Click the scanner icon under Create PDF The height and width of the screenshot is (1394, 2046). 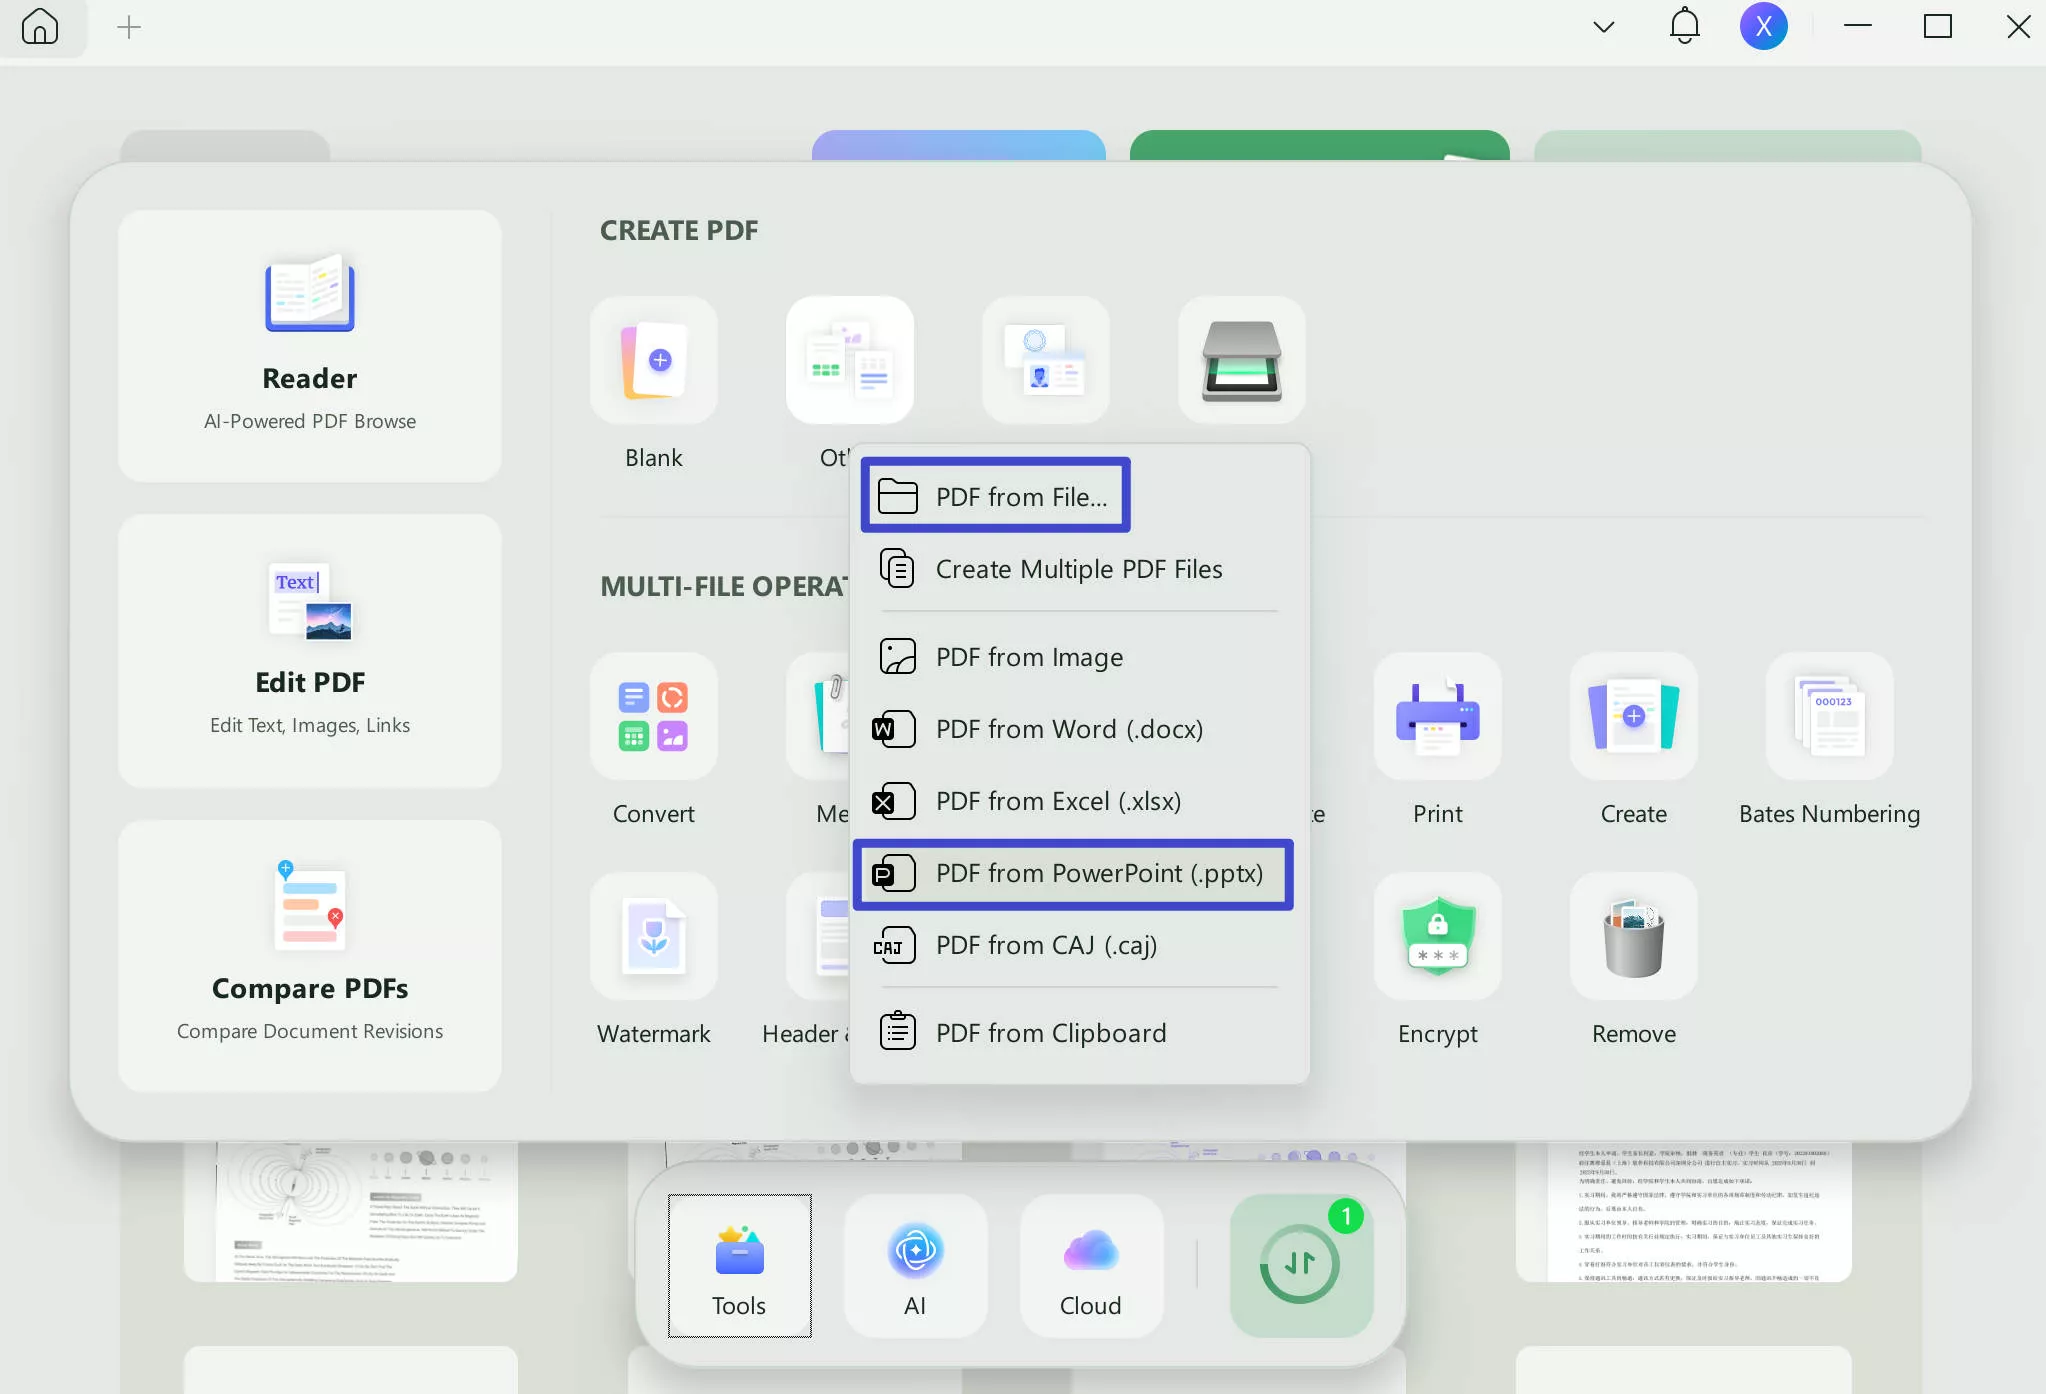coord(1240,361)
